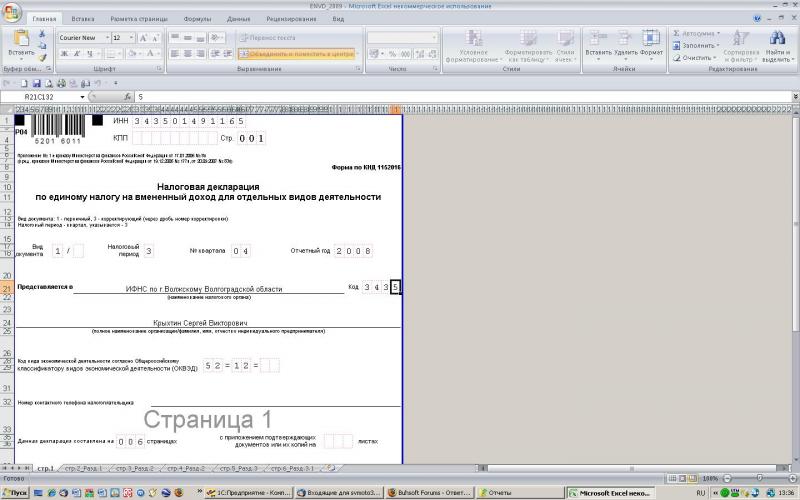Click the Format Painter brush icon
The image size is (800, 500).
43,57
